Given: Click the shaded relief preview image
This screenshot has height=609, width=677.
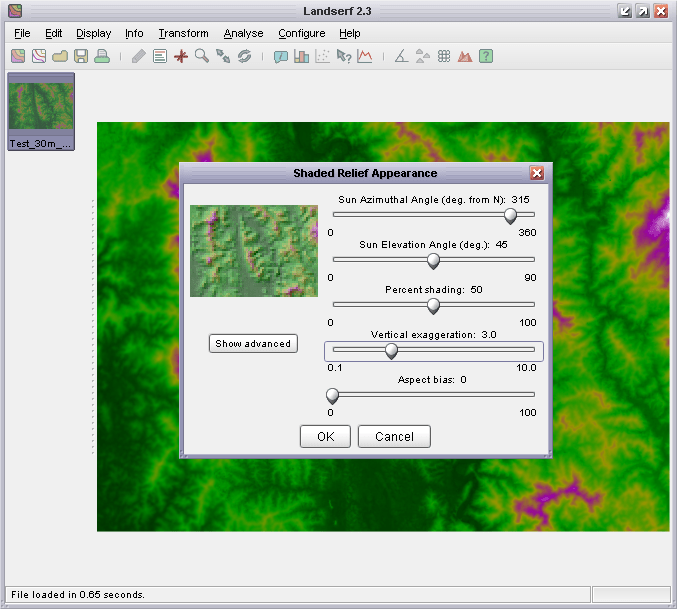Looking at the screenshot, I should tap(254, 251).
